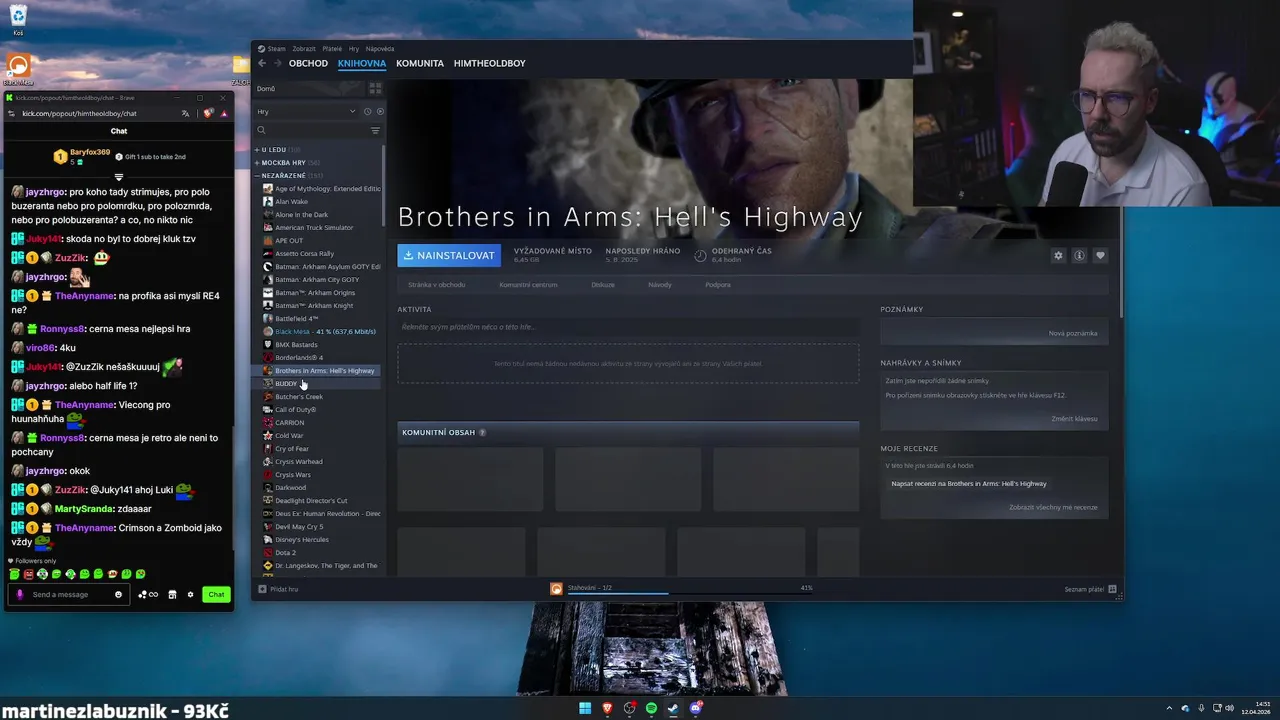Click Zobrazit všechny mé recenze
Screen dimensions: 1280x720
tap(1053, 507)
